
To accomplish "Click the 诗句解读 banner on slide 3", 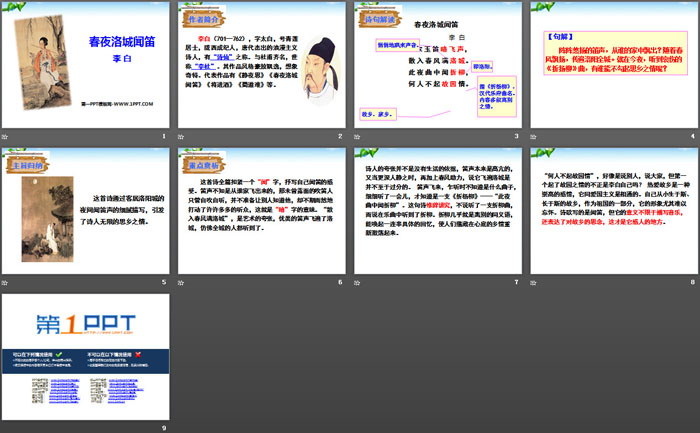I will pos(379,19).
